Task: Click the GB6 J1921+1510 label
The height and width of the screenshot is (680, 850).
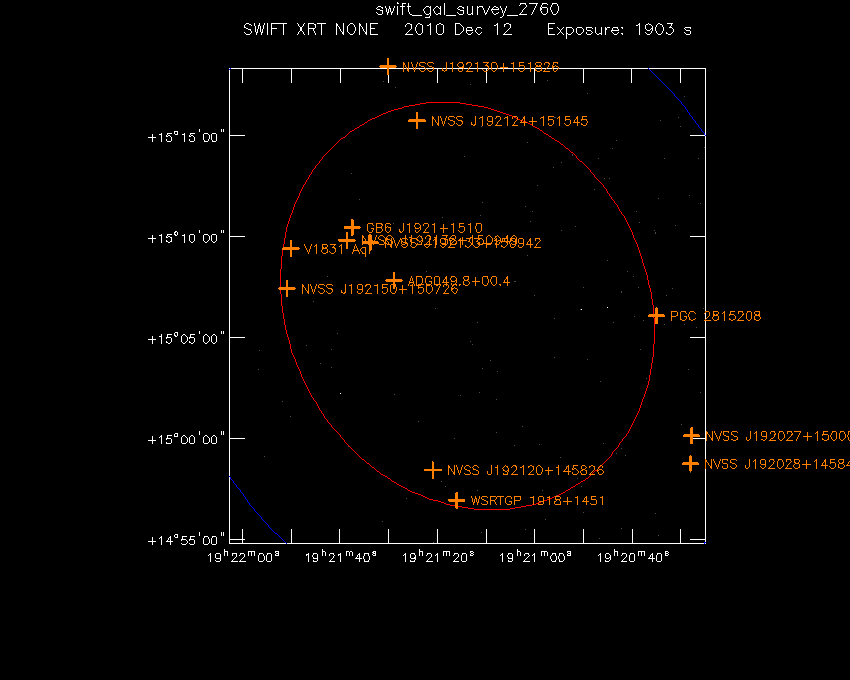Action: 424,228
